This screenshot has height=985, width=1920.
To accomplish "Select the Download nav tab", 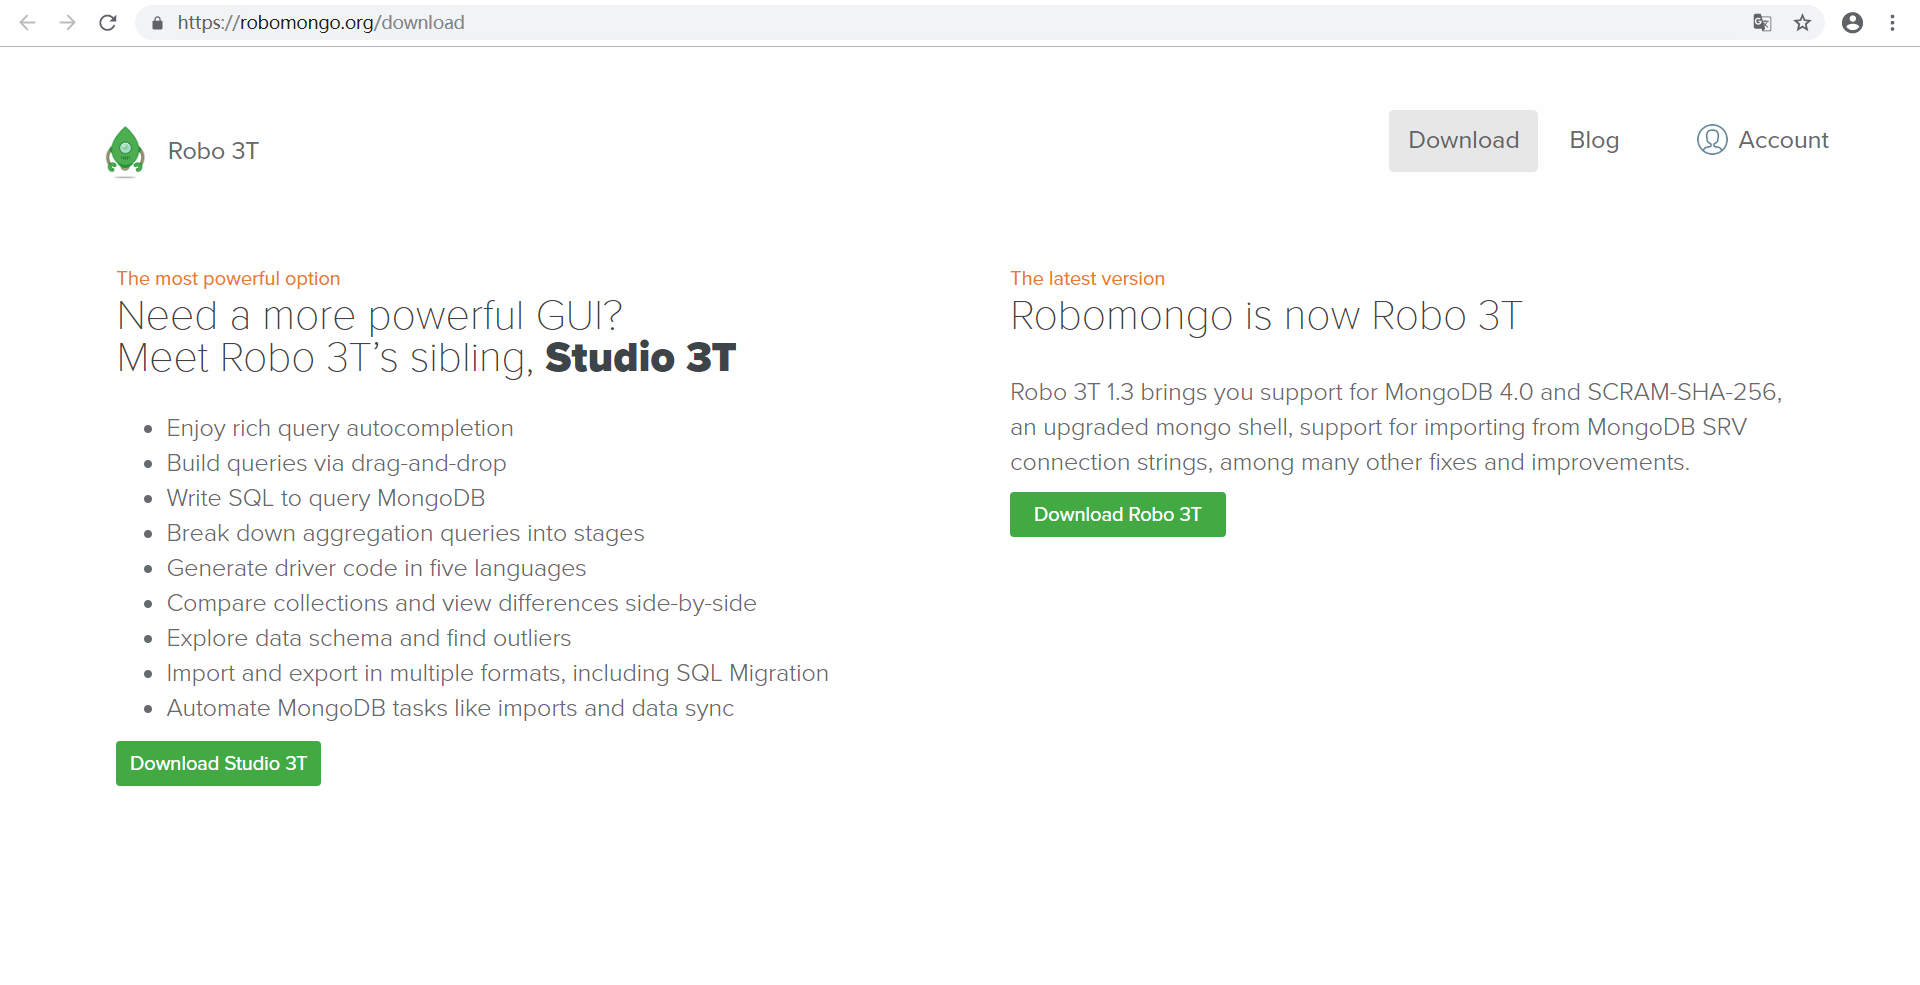I will pyautogui.click(x=1463, y=141).
